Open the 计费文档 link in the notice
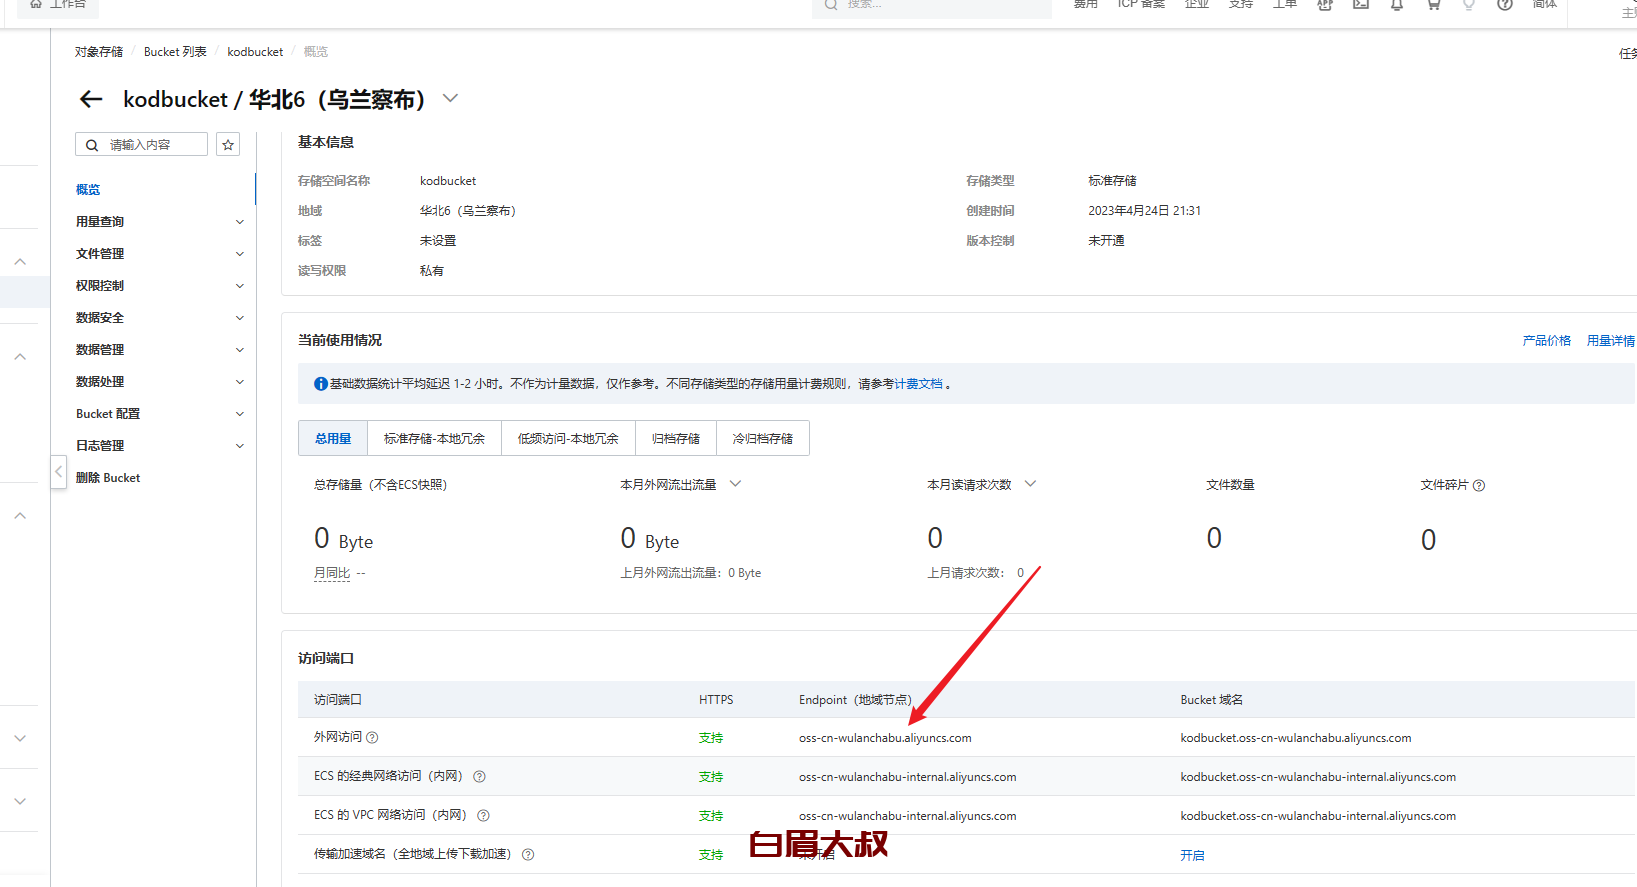 (x=918, y=384)
